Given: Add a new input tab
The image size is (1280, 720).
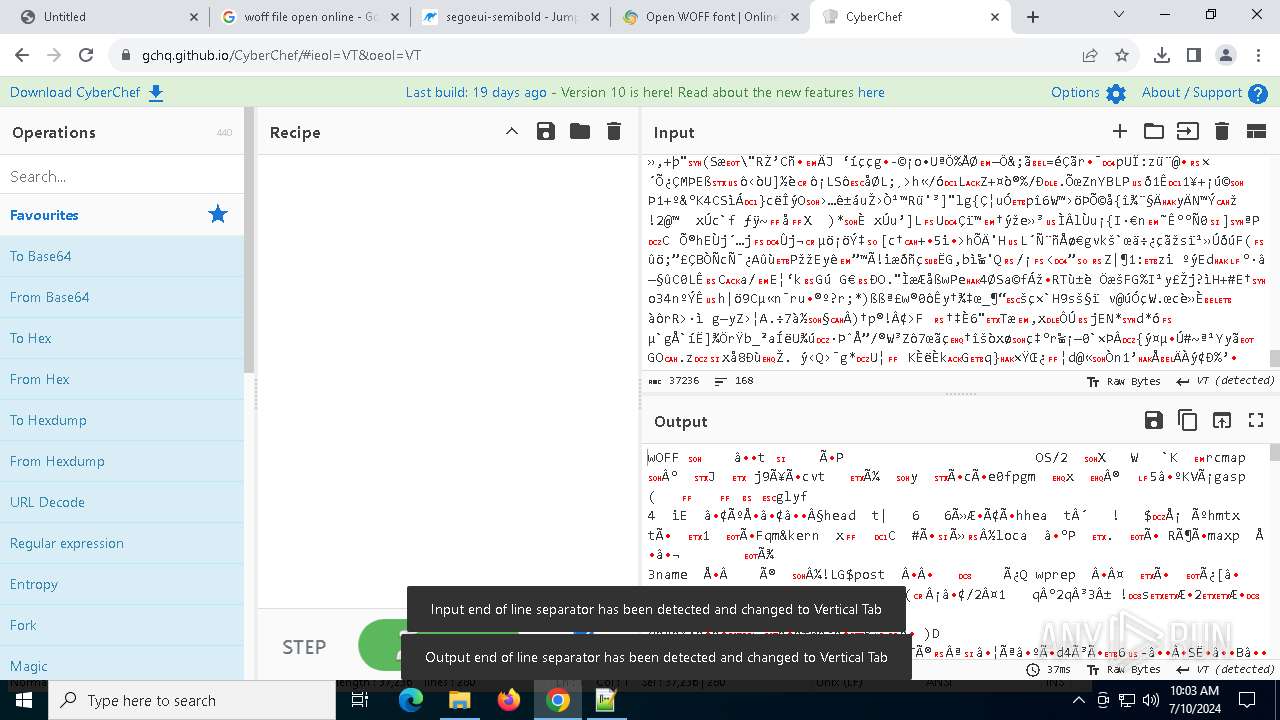Looking at the screenshot, I should [1119, 131].
